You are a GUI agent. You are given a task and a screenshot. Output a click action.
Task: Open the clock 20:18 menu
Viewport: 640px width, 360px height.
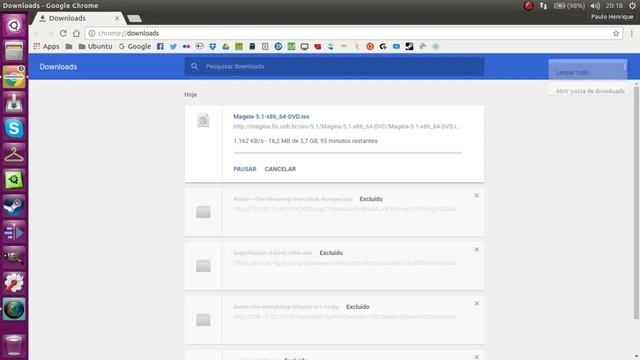tap(614, 6)
